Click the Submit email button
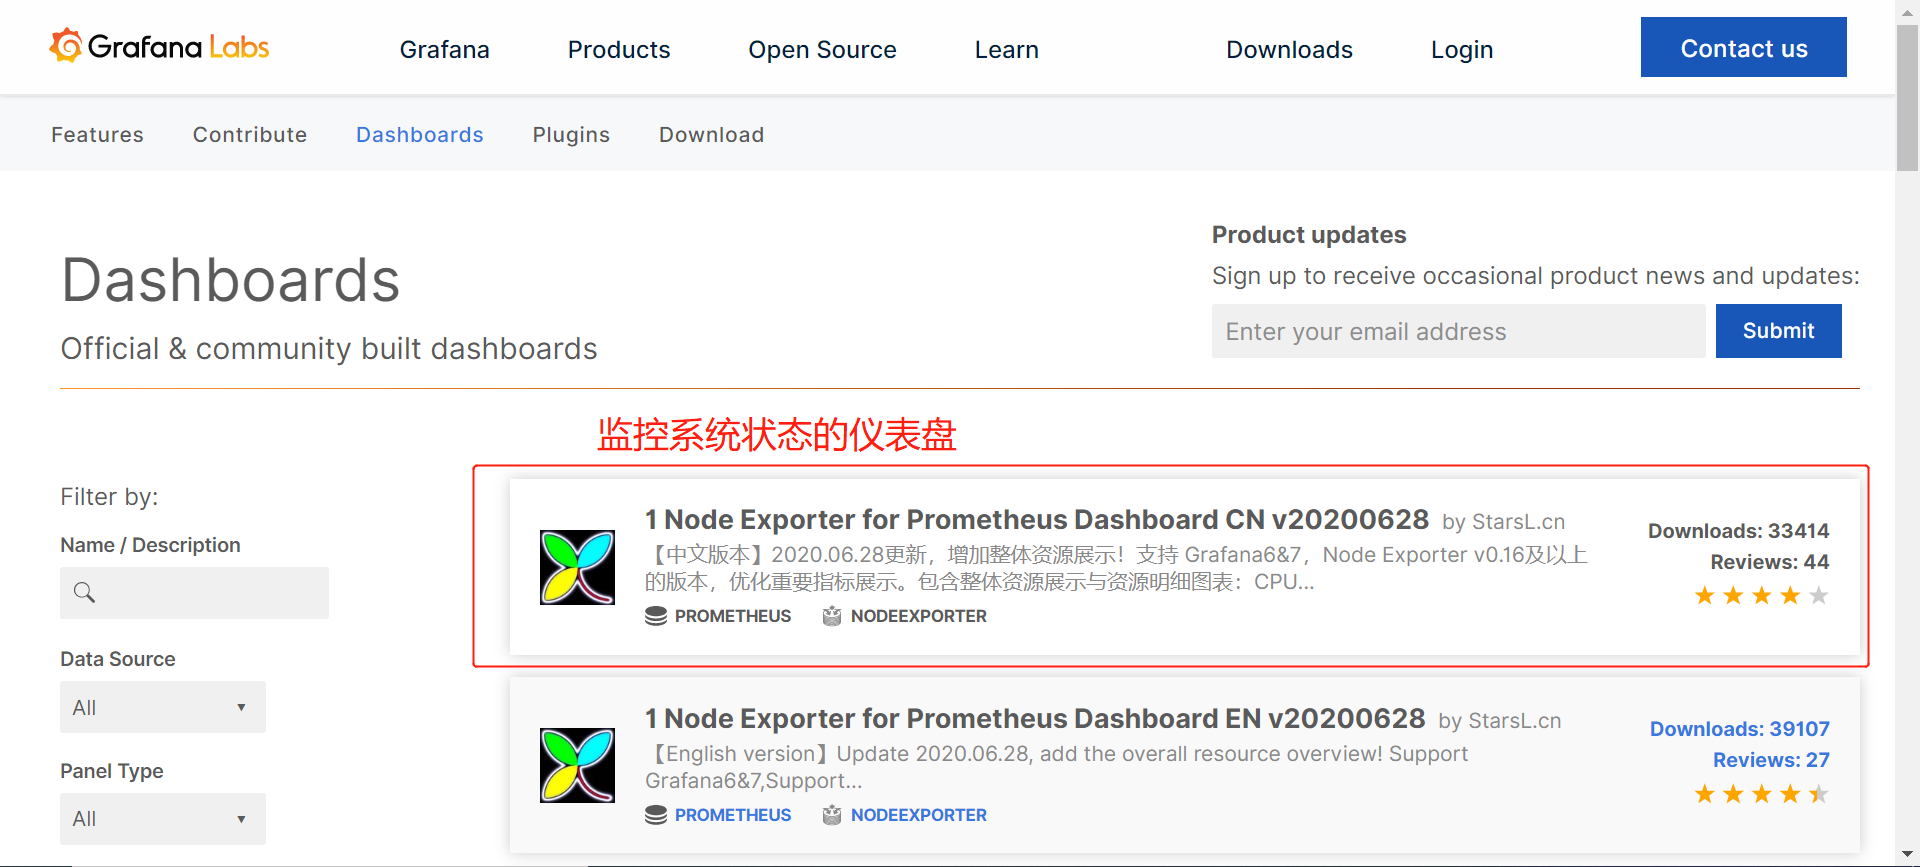 (x=1779, y=331)
